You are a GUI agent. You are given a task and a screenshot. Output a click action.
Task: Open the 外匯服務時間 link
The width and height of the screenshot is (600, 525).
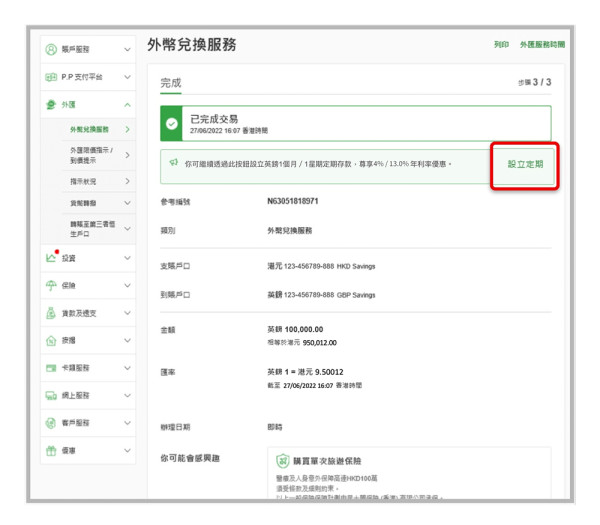click(542, 45)
